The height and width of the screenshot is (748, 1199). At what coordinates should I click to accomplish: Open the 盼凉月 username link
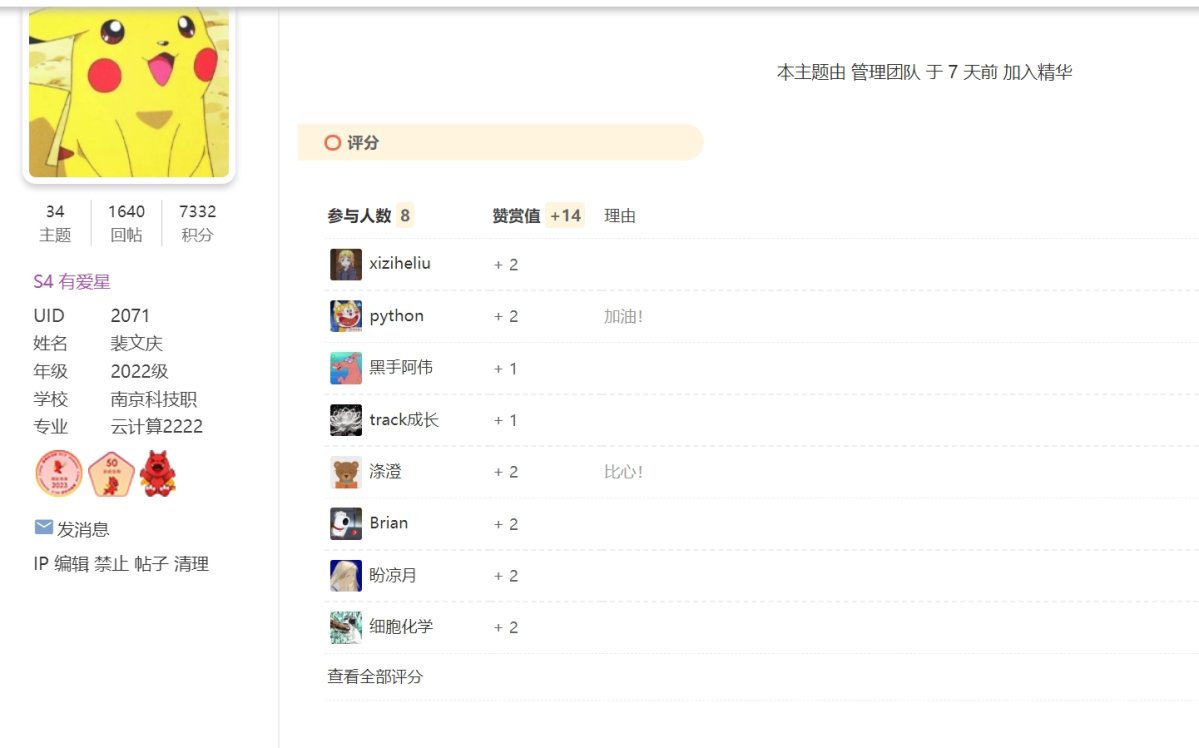click(x=393, y=575)
